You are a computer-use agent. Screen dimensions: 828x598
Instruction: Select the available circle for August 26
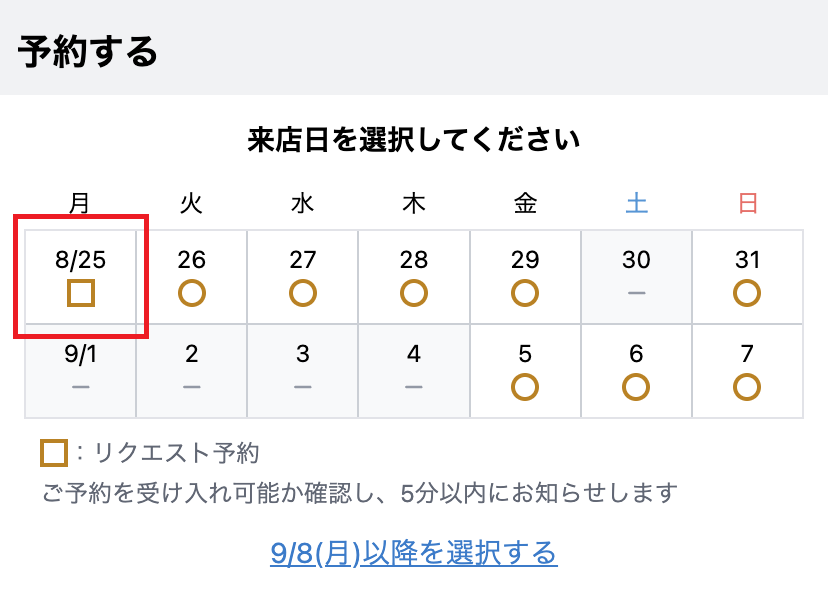tap(192, 293)
